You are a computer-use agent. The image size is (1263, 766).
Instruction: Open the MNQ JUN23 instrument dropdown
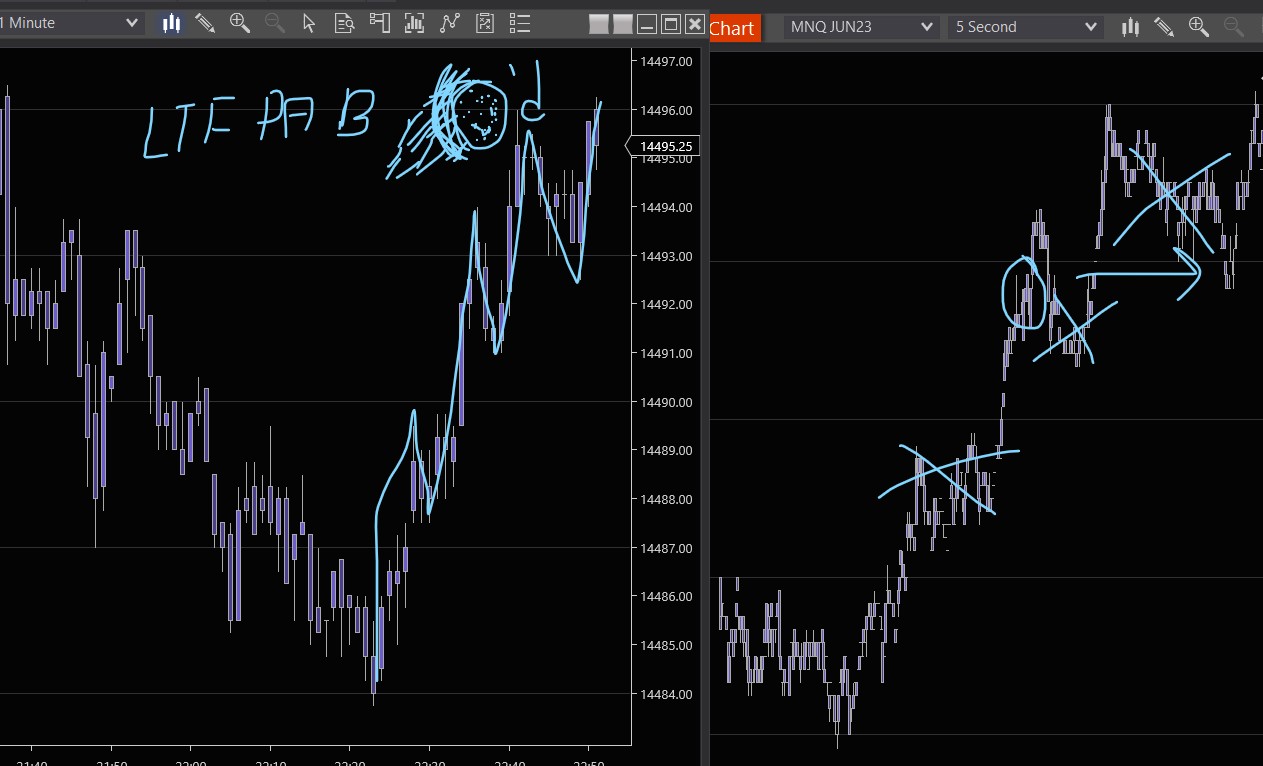click(x=861, y=27)
